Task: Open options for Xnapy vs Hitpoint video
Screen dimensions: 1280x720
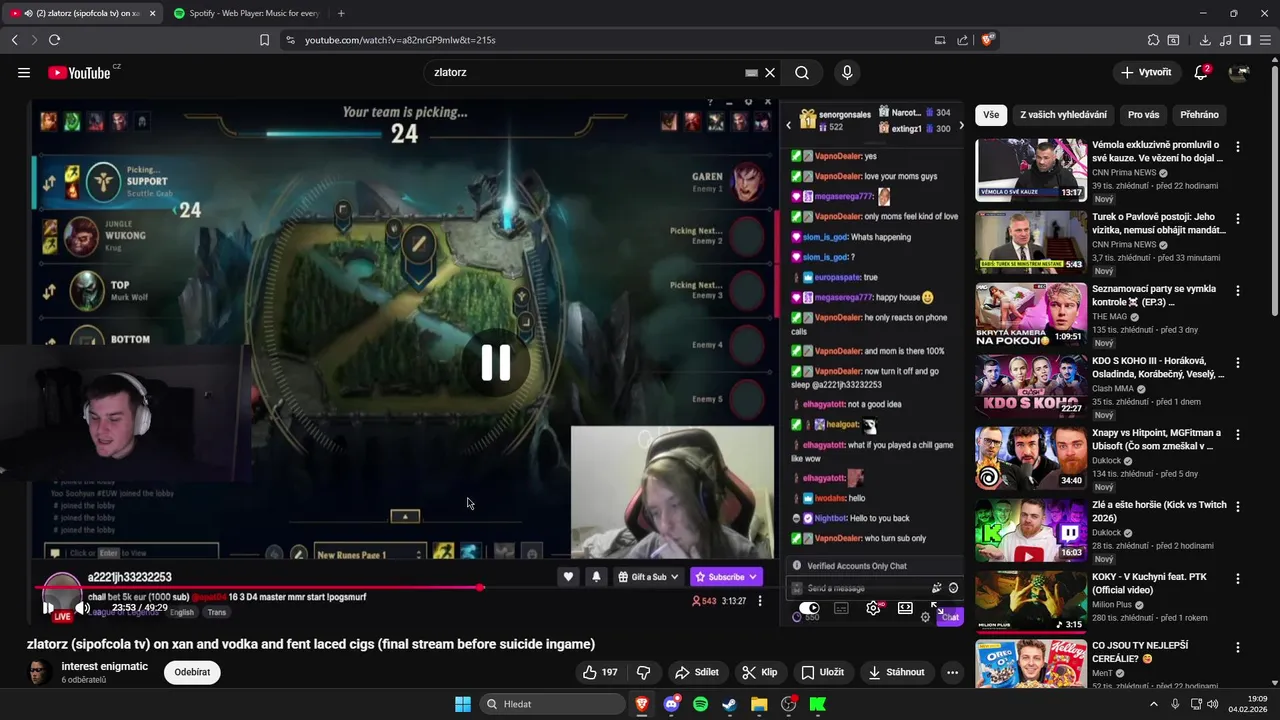Action: pos(1237,435)
